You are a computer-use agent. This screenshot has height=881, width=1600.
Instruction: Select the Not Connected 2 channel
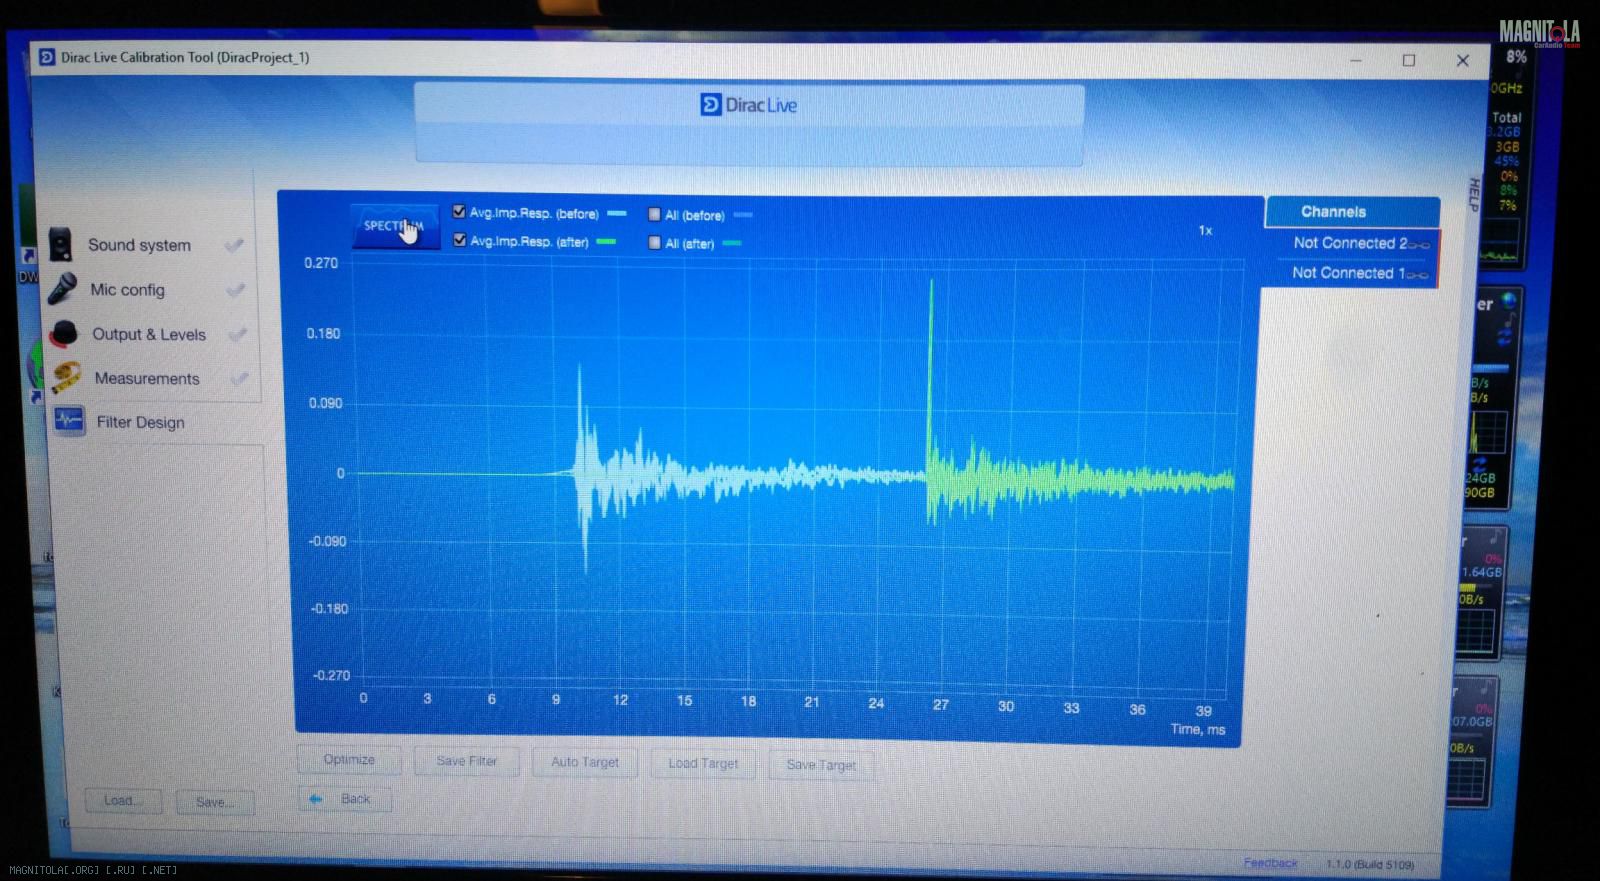1350,243
